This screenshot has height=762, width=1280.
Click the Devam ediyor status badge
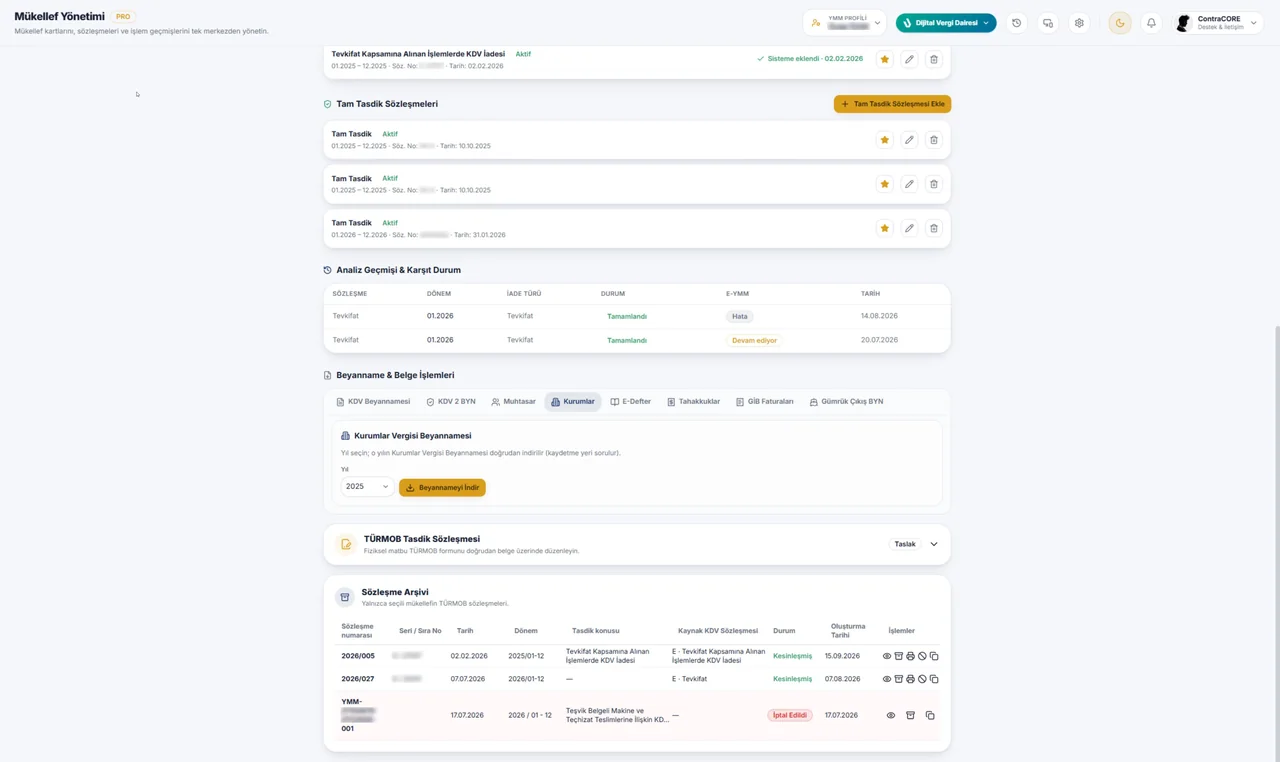point(754,340)
